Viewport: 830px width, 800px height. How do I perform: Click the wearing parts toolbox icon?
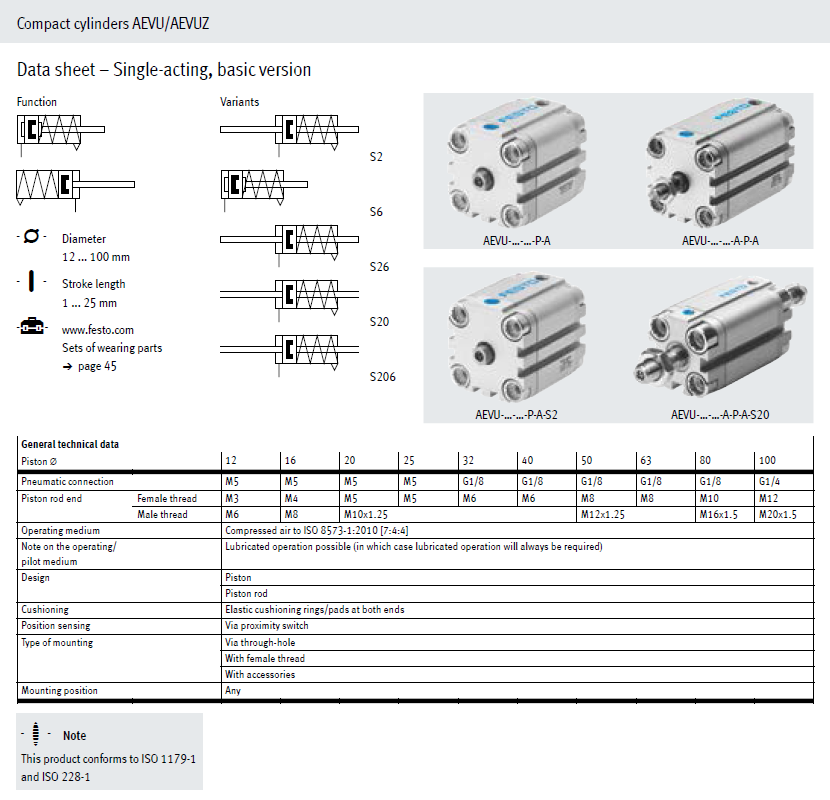32,326
